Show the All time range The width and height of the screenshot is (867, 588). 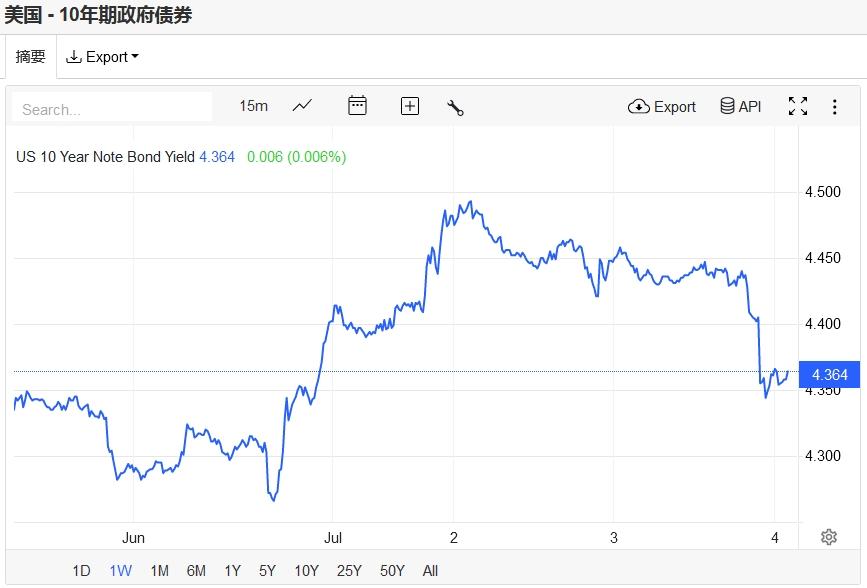coord(430,571)
